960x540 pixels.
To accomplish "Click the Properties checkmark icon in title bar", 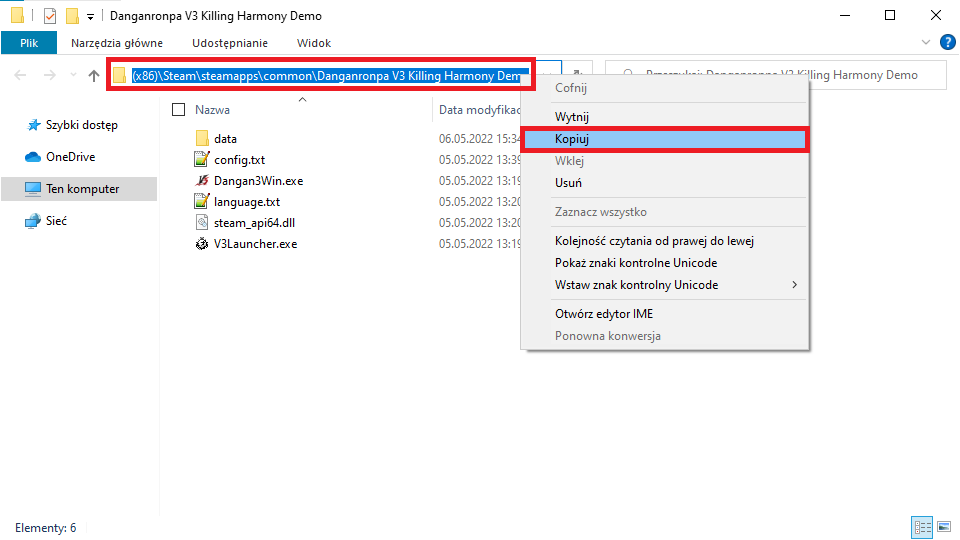I will click(50, 16).
